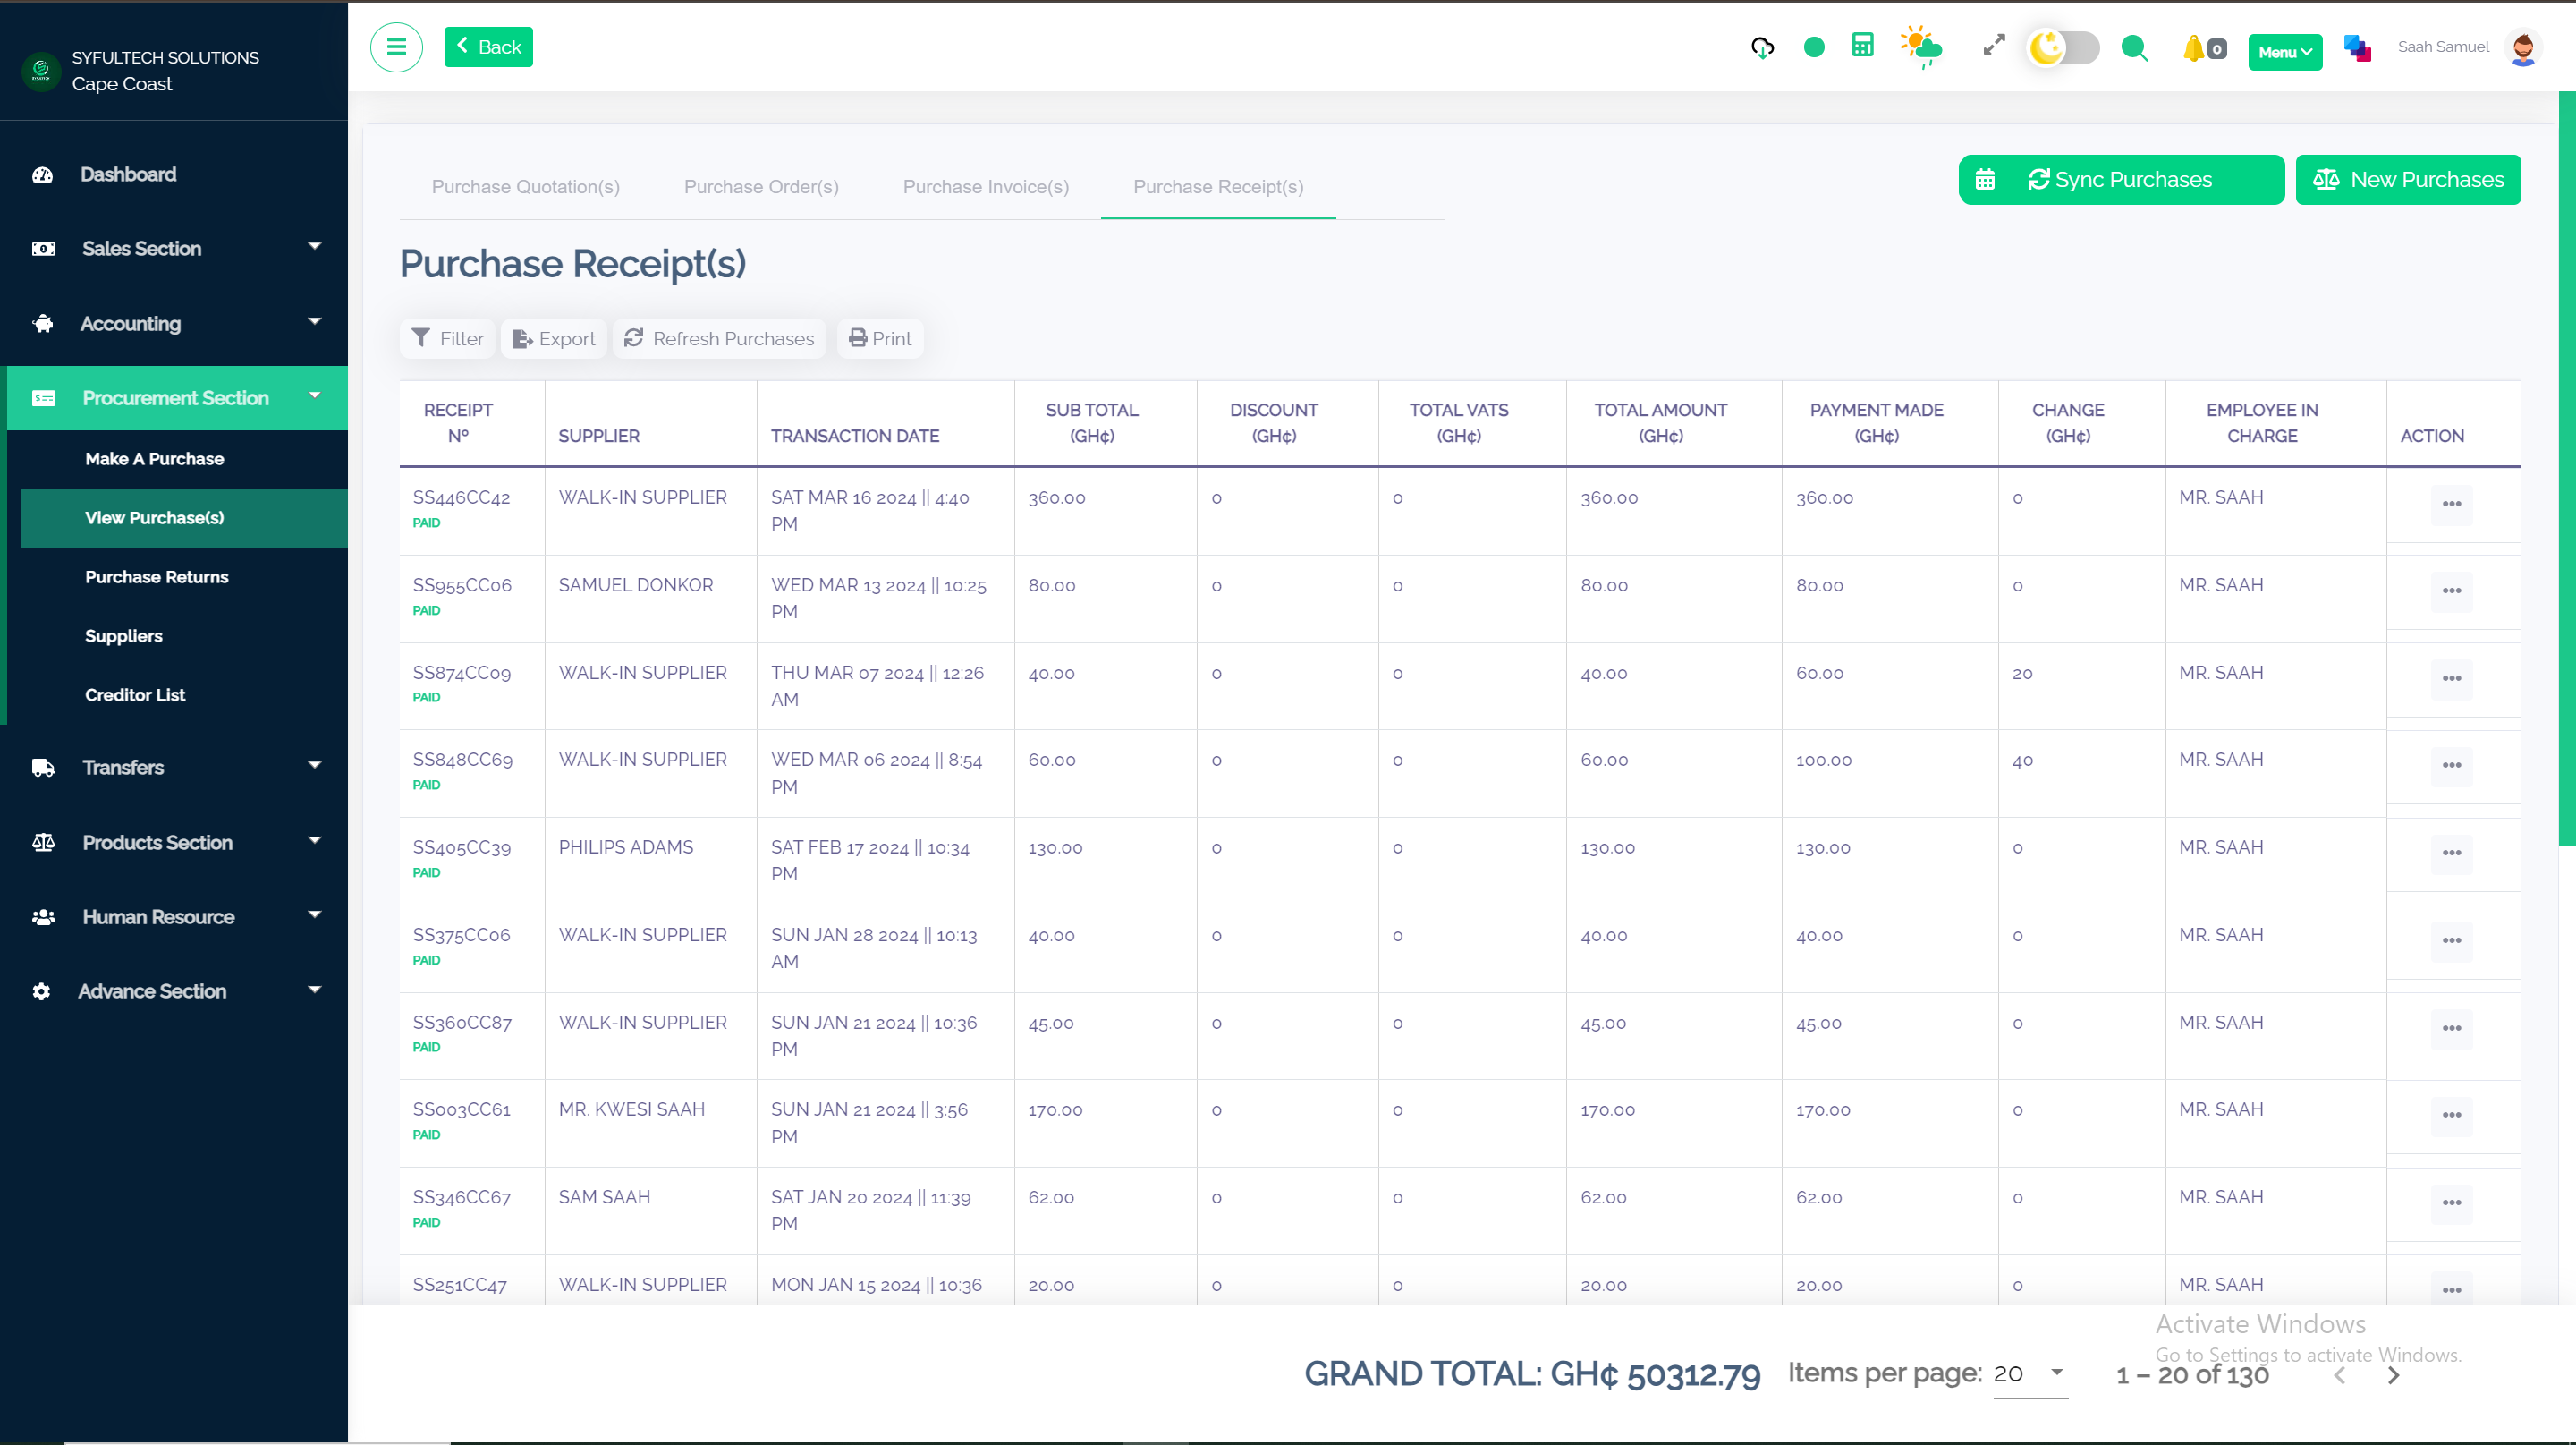Click the blue chat bubbles icon

[x=2357, y=48]
